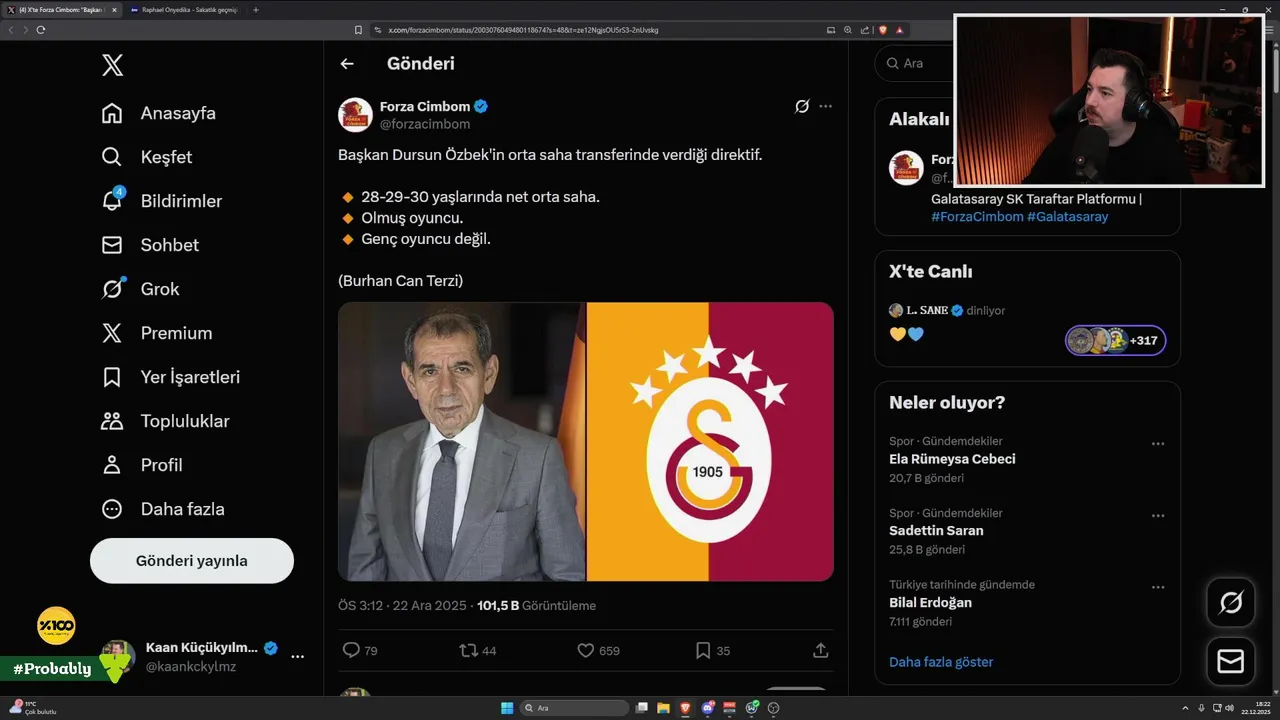
Task: Click #ForzaCimbom hashtag in Alakalı card
Action: coord(977,216)
